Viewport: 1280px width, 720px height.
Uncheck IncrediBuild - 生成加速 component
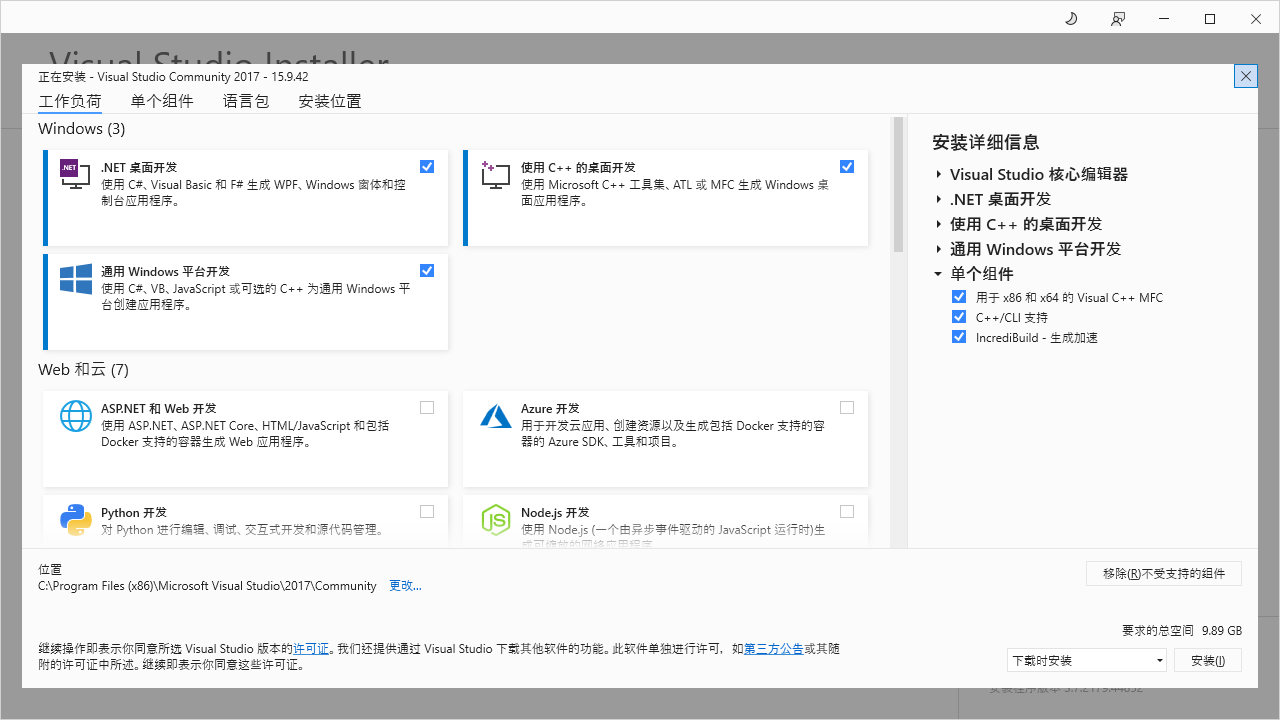(959, 337)
